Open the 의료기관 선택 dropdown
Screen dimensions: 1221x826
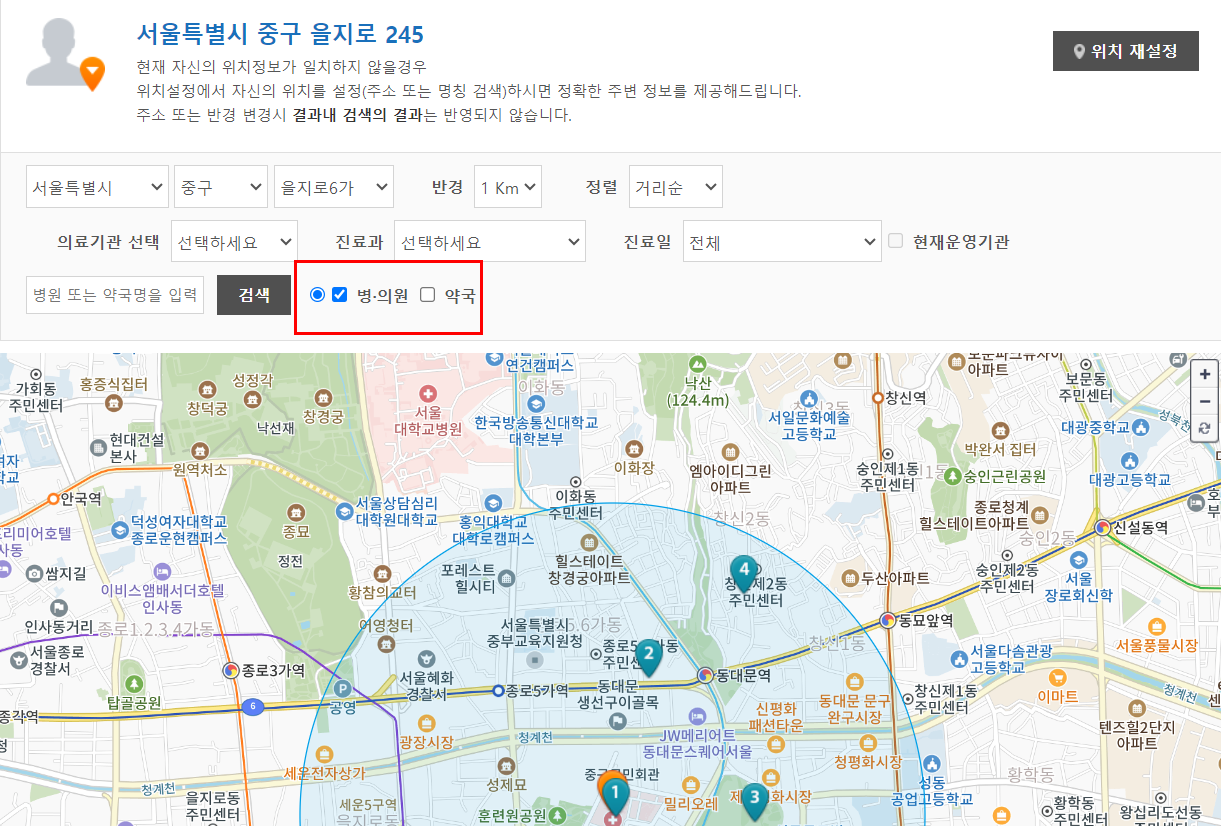234,242
